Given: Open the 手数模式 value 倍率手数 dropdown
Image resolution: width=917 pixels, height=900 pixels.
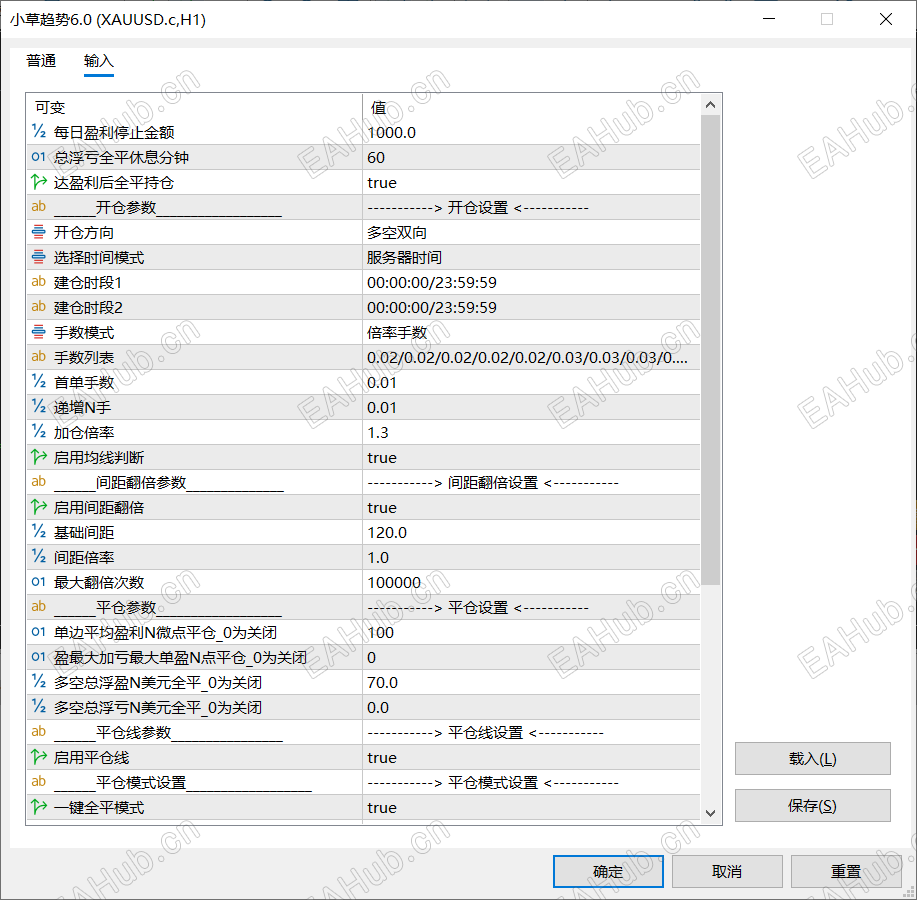Looking at the screenshot, I should [531, 332].
